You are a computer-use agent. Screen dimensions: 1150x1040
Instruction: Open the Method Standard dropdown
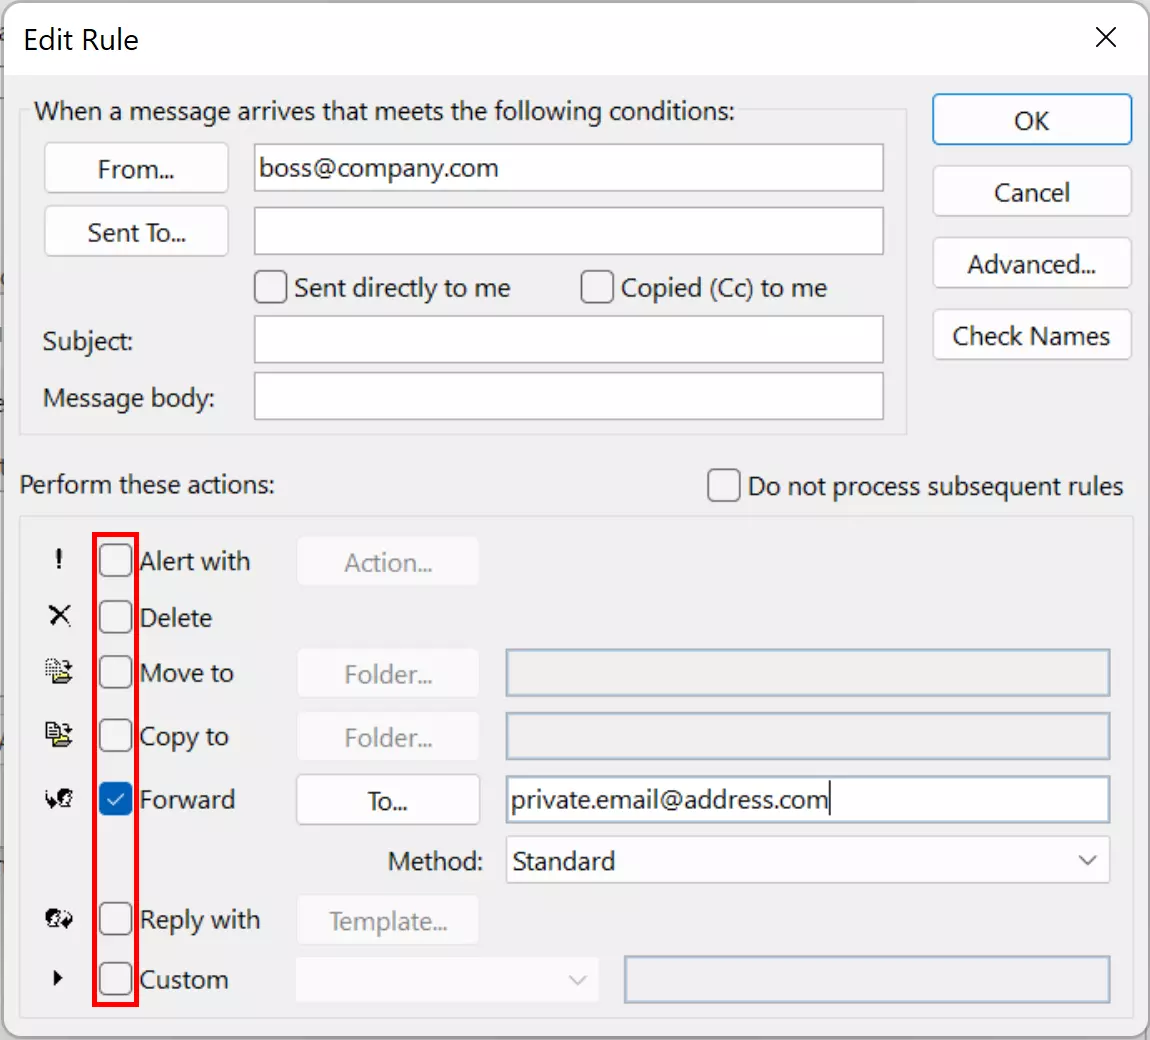(807, 860)
